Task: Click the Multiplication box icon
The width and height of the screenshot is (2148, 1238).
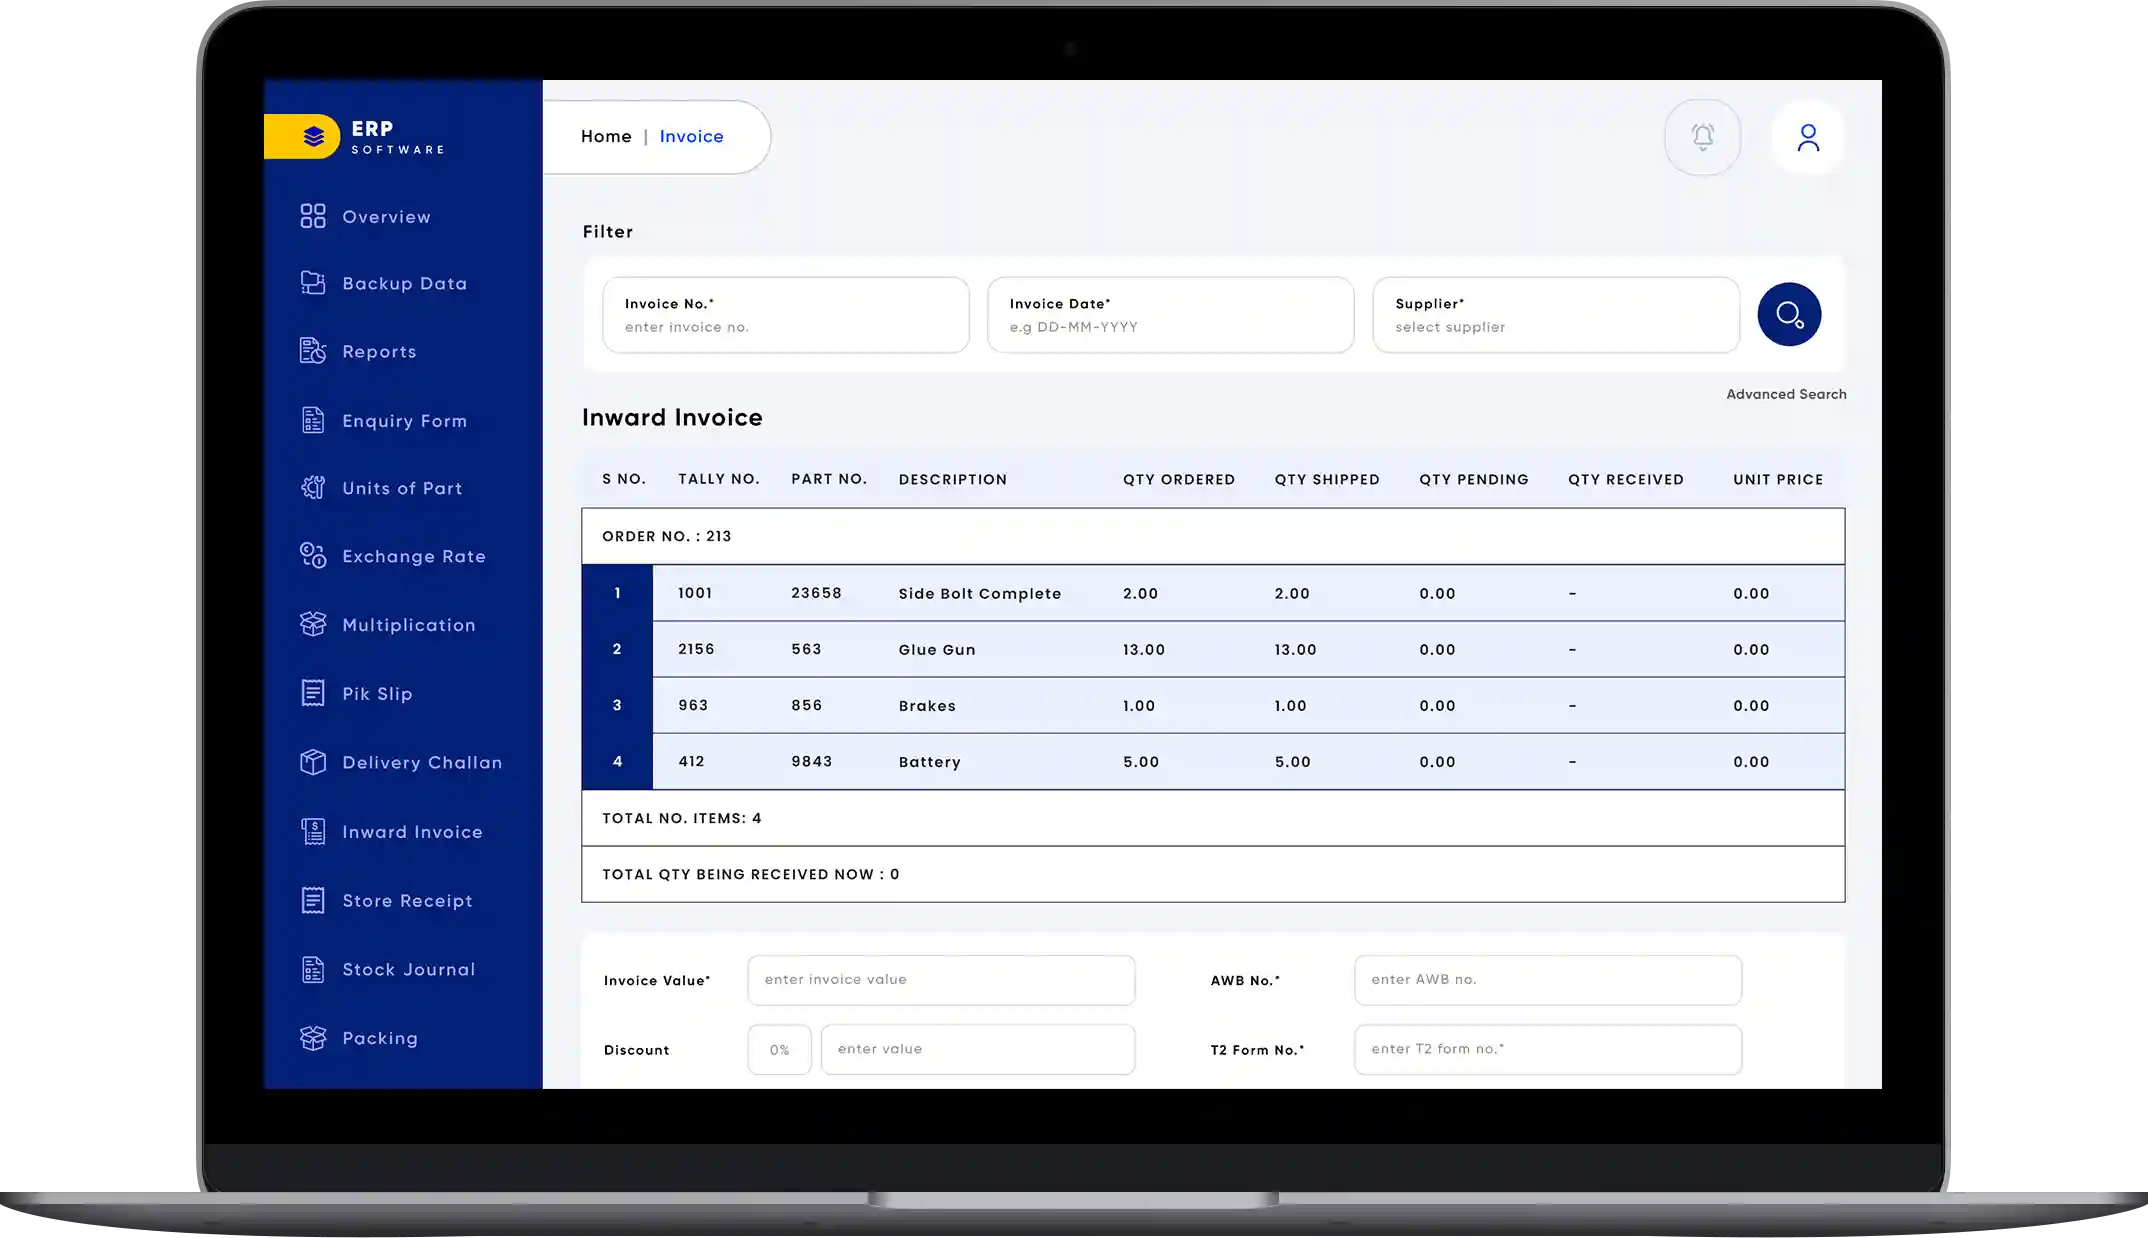Action: click(313, 624)
